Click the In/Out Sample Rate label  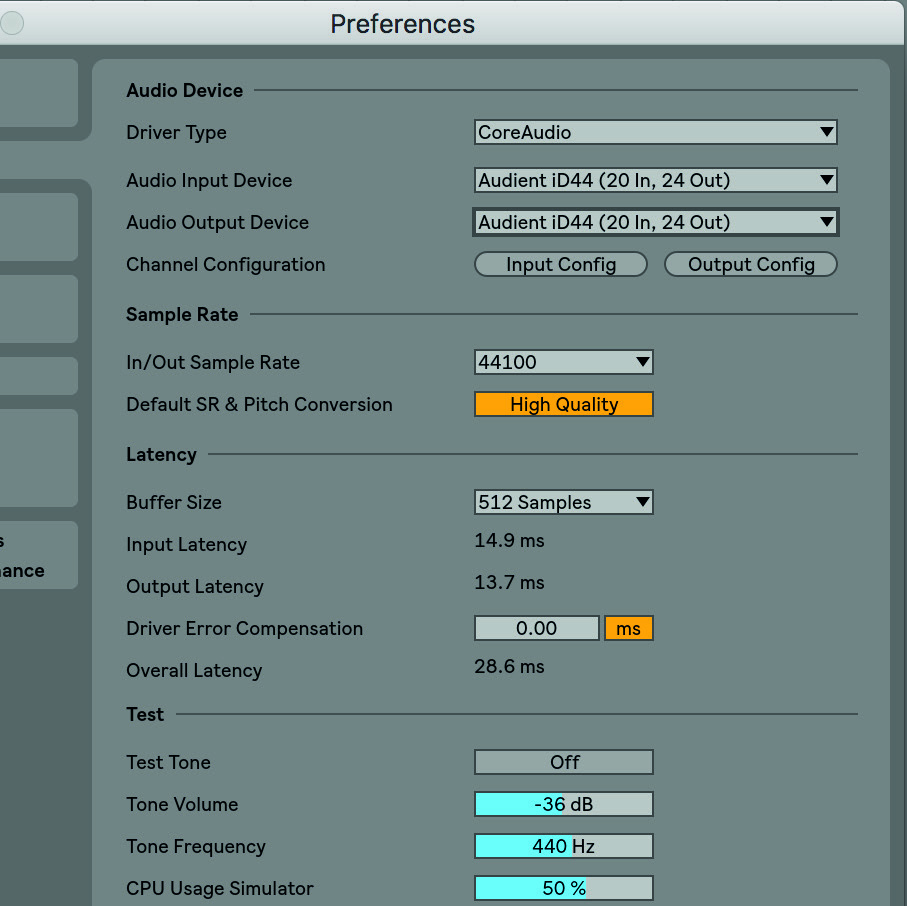(213, 362)
